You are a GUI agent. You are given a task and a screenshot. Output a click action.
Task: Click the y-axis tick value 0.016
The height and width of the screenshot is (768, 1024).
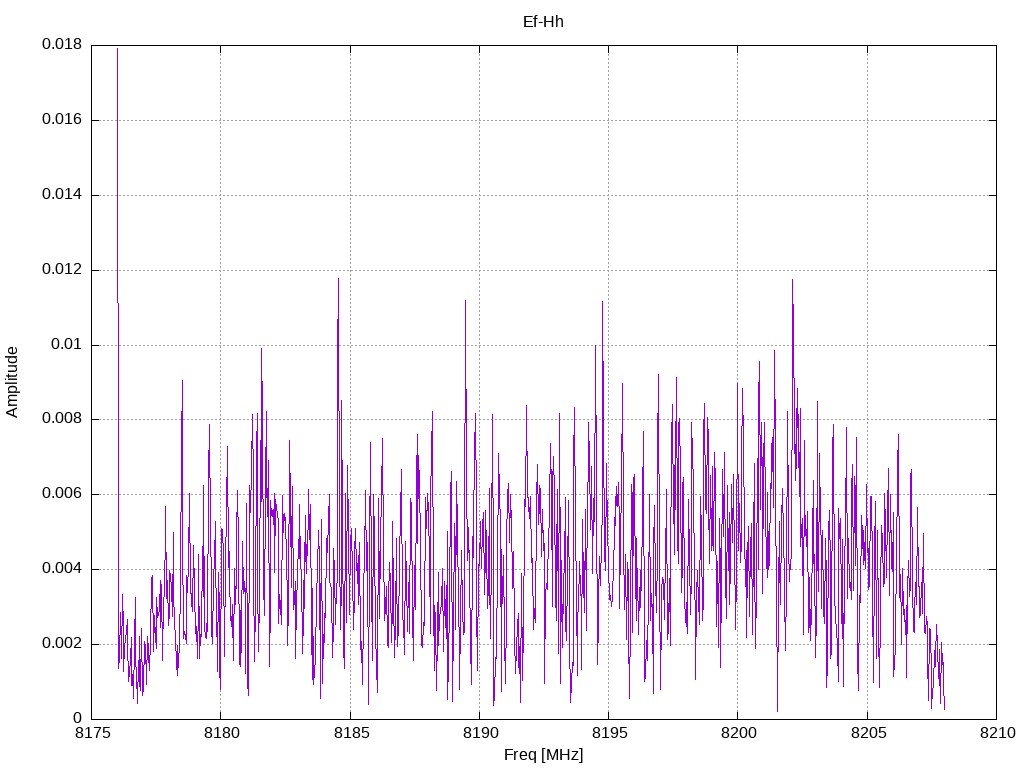pyautogui.click(x=62, y=120)
